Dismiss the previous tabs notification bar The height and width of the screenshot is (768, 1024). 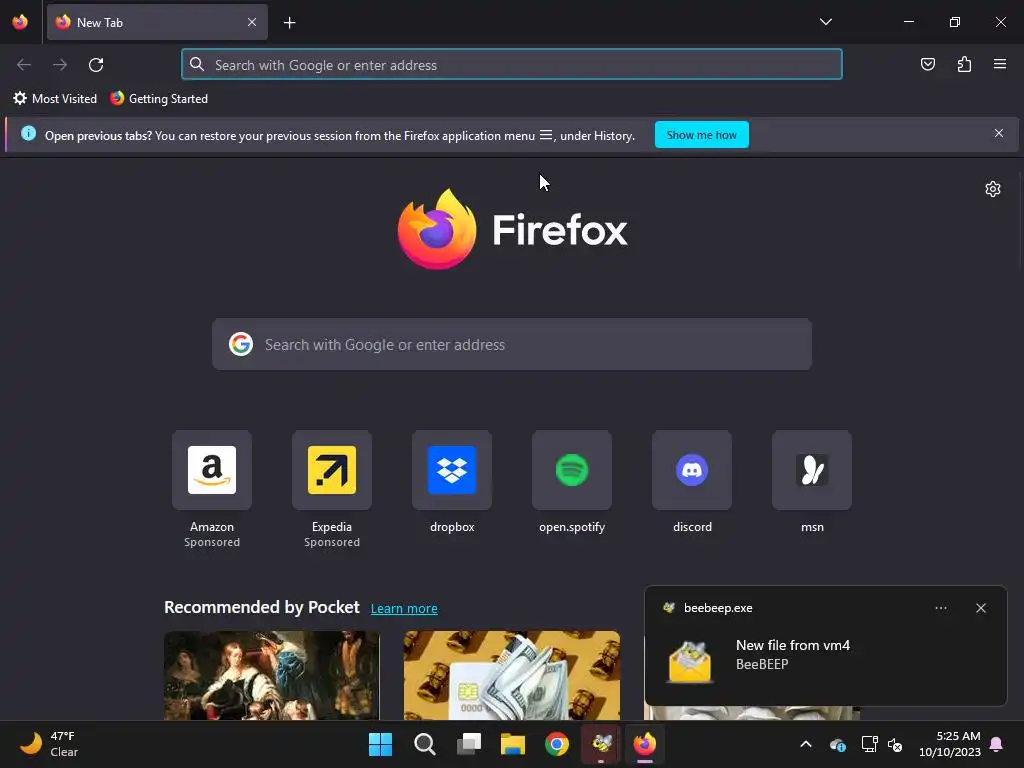[x=999, y=133]
